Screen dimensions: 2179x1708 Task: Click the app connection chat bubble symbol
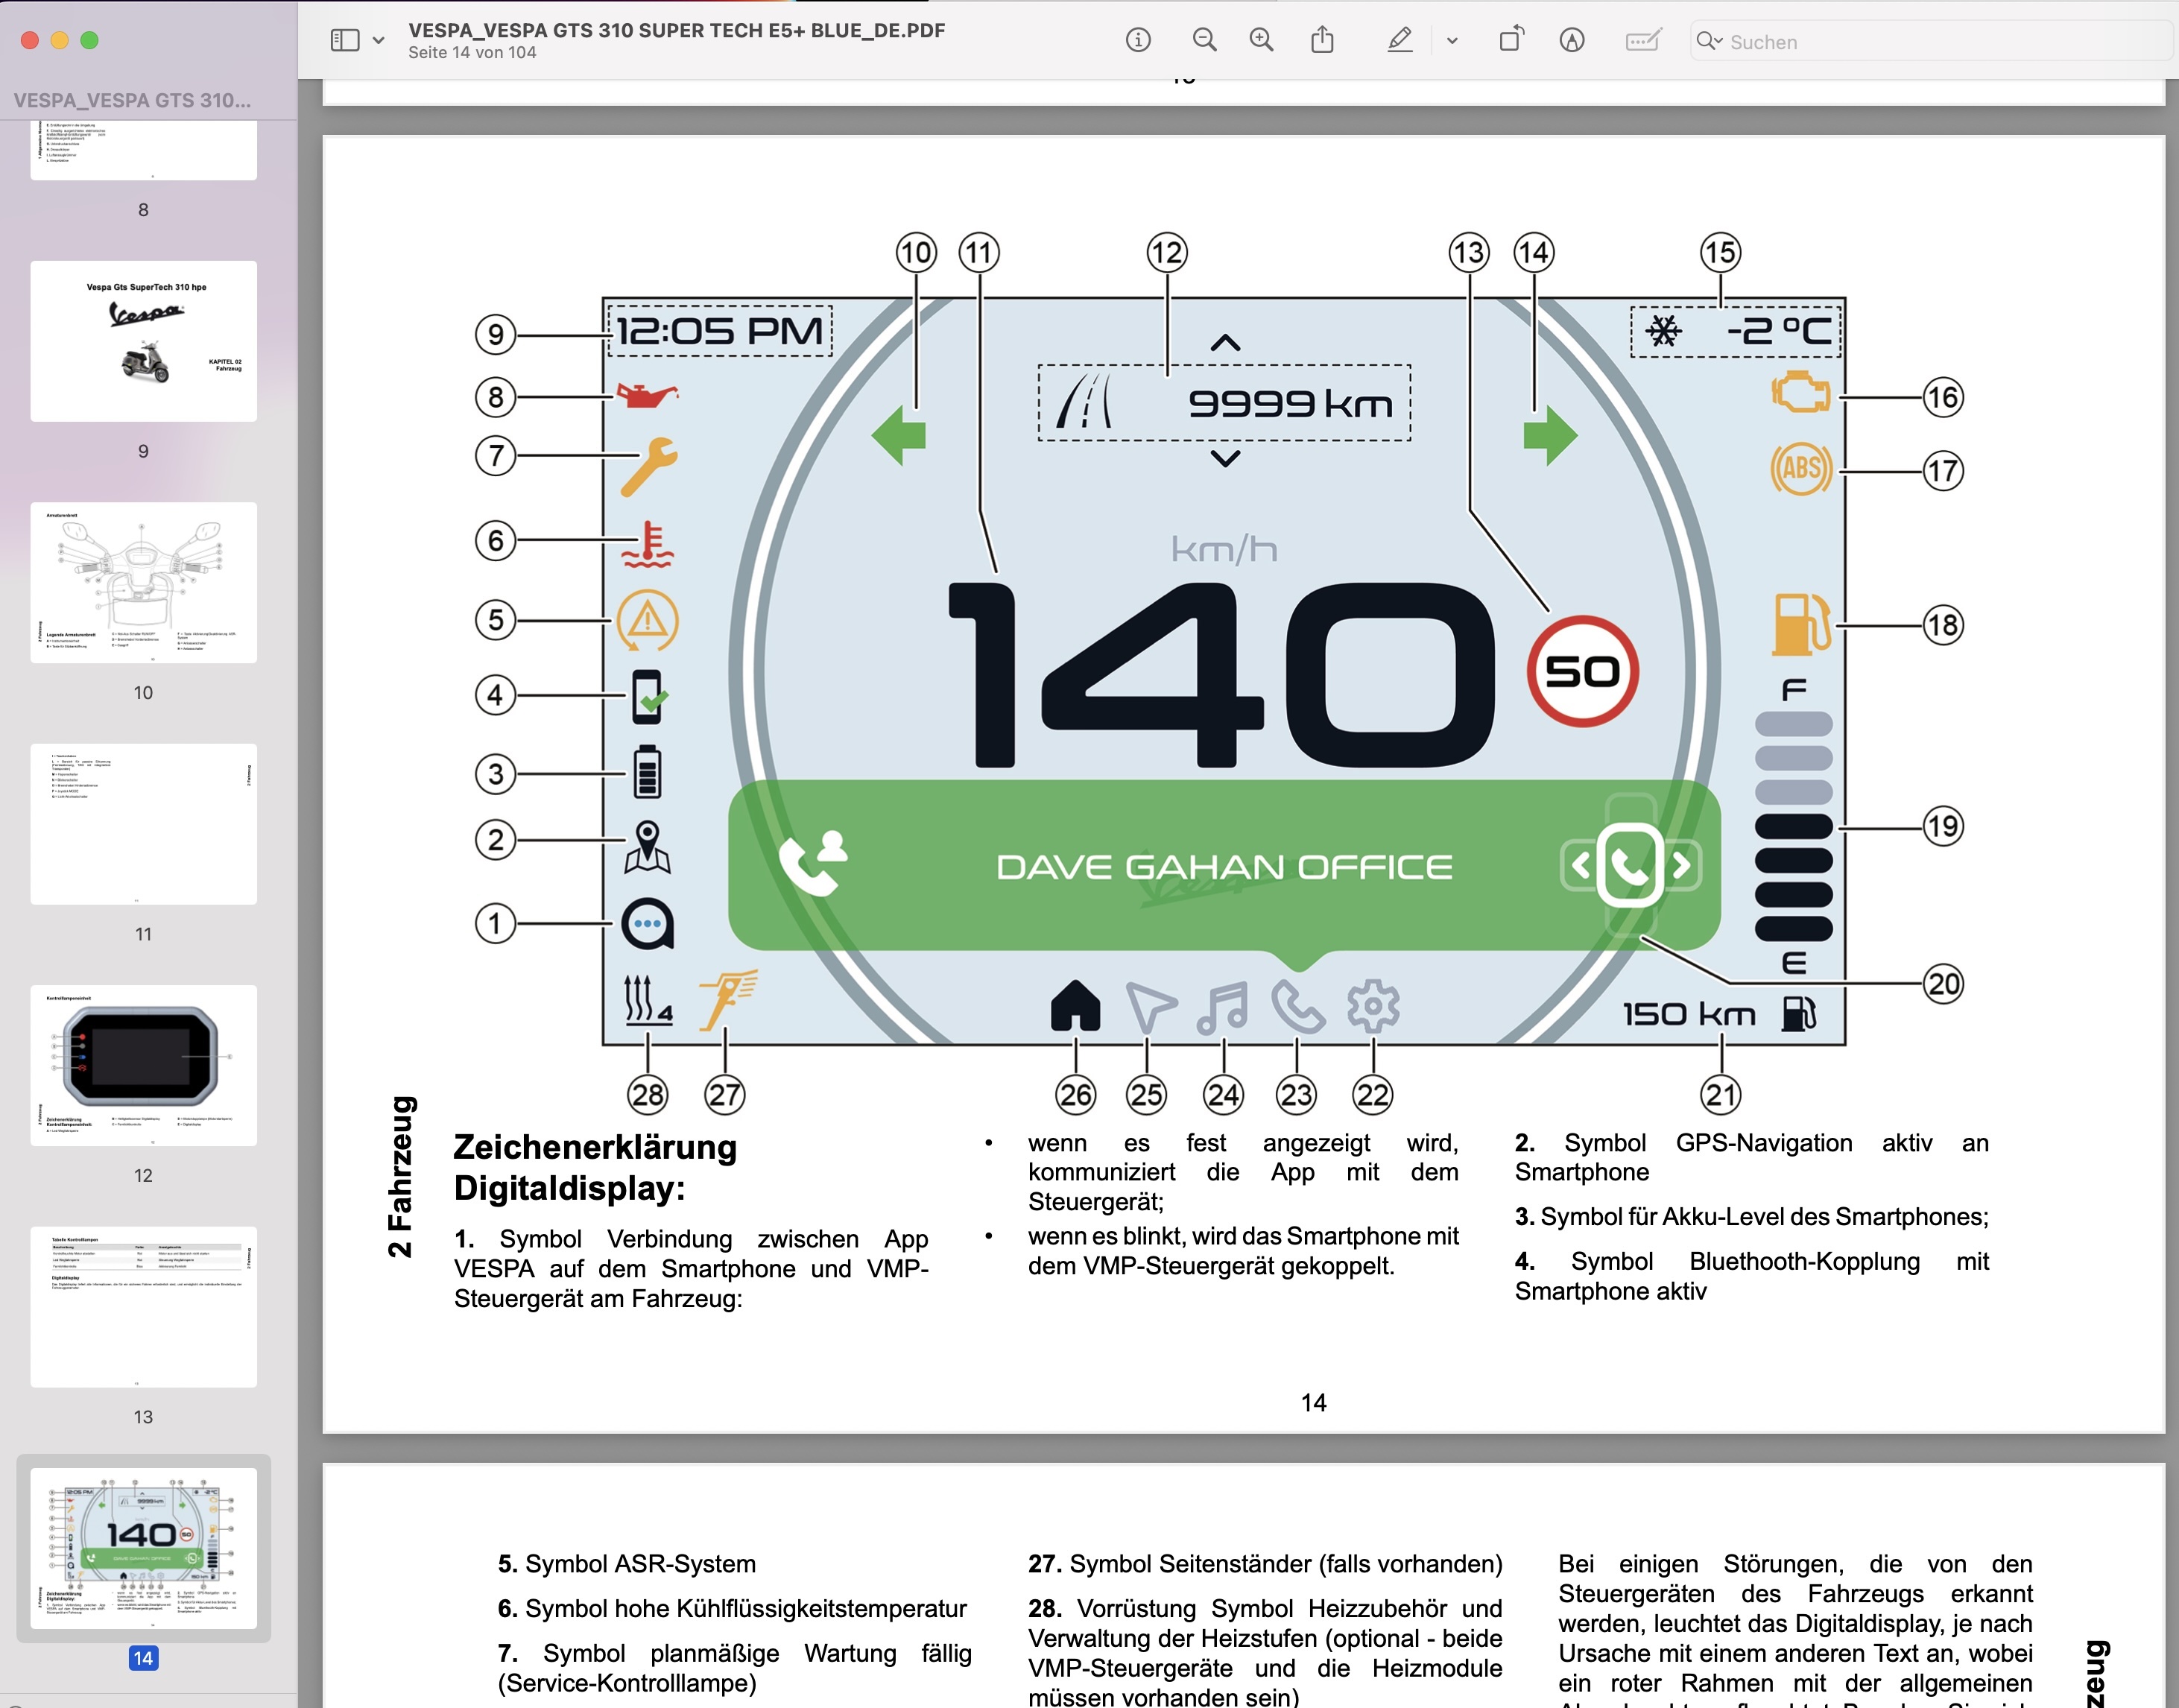coord(647,924)
